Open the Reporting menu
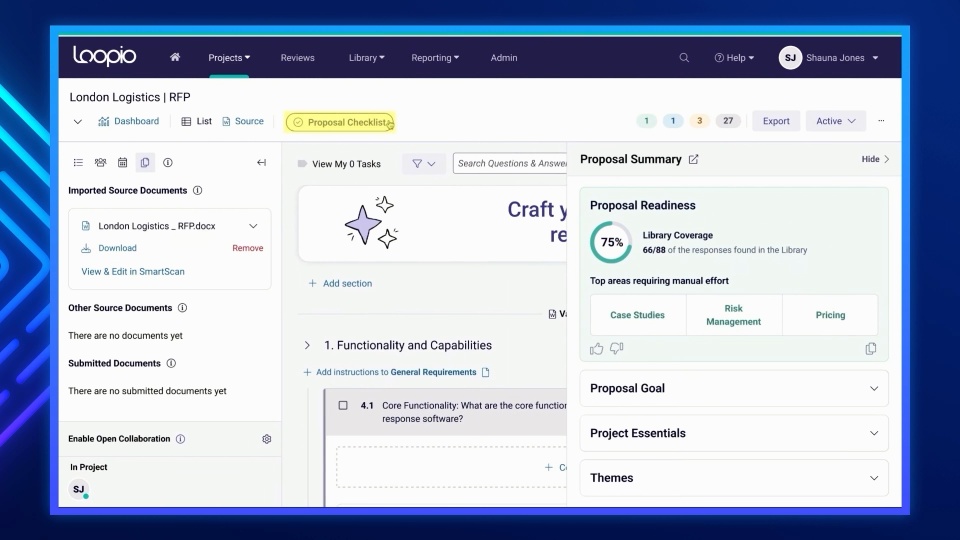Viewport: 960px width, 540px height. click(435, 58)
